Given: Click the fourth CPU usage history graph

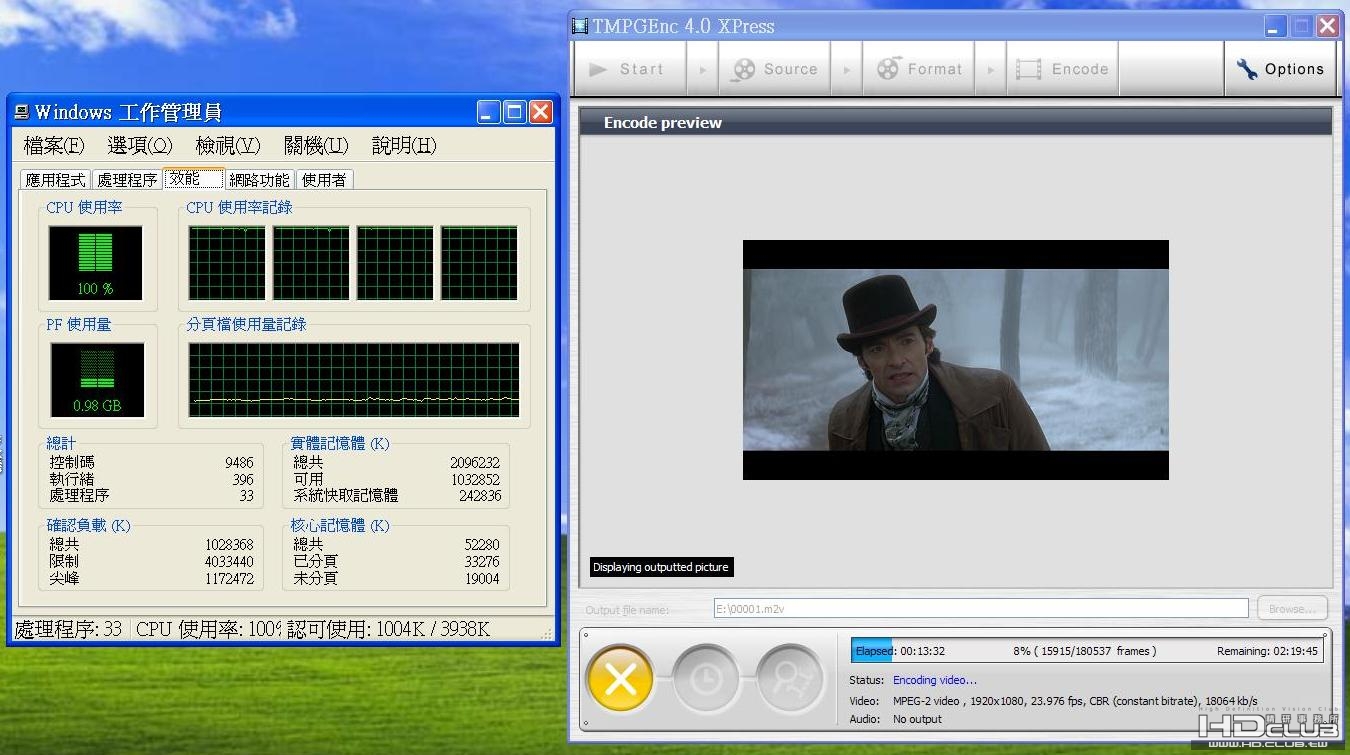Looking at the screenshot, I should click(479, 263).
